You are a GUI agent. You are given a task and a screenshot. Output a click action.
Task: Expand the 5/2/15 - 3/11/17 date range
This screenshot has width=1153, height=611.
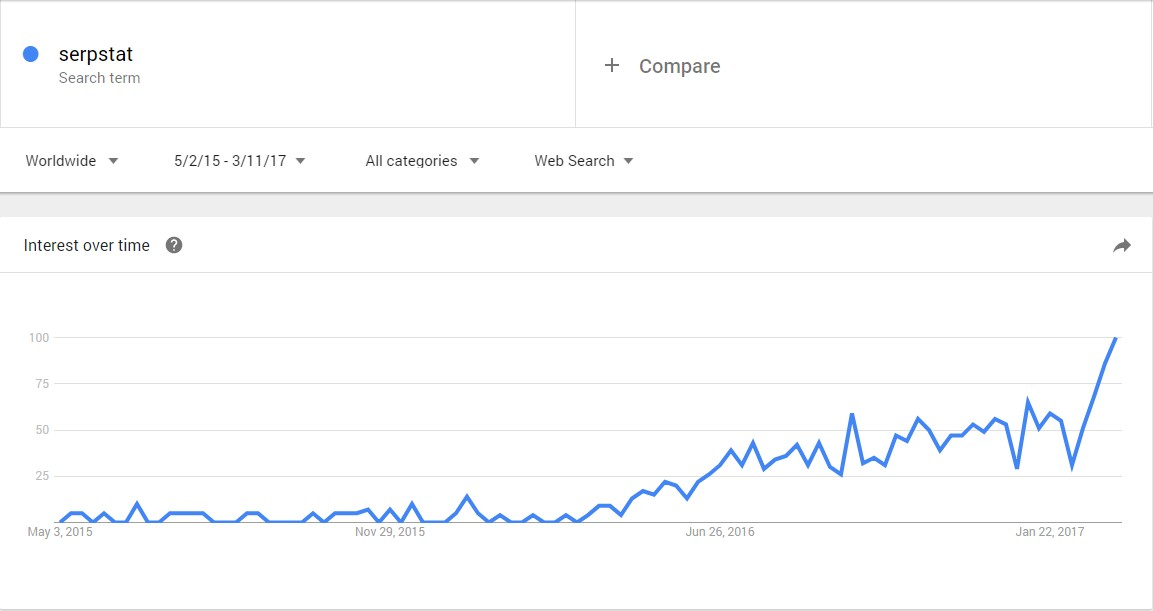[240, 161]
